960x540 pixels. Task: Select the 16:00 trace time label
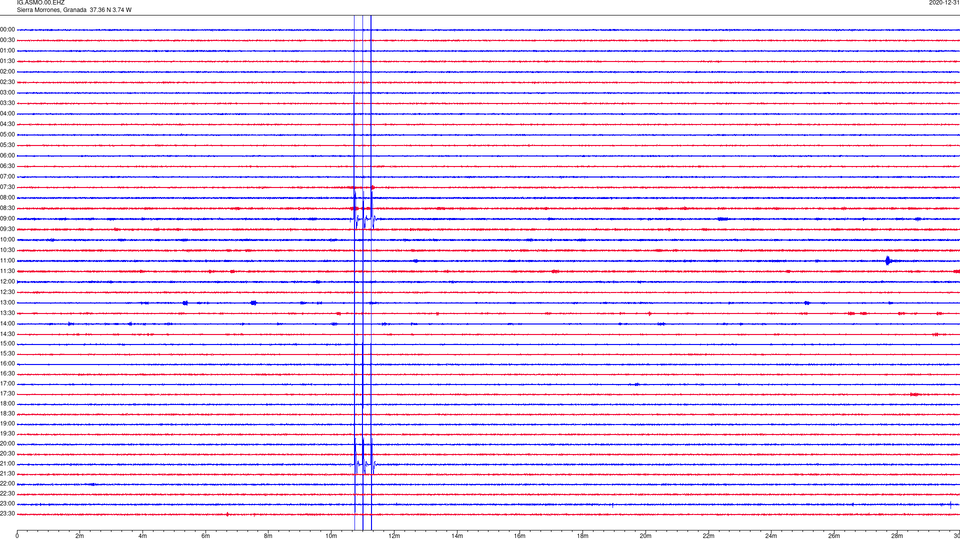(7, 364)
